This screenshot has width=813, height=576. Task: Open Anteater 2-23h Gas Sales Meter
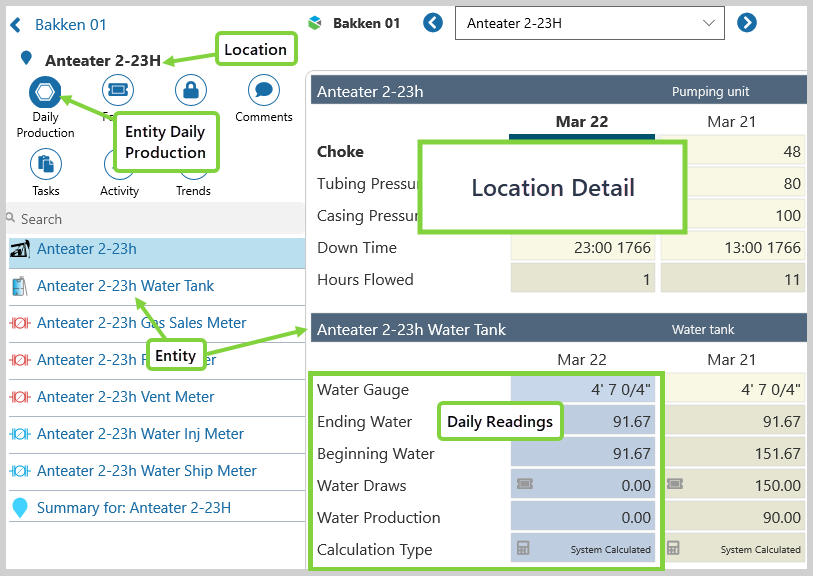pyautogui.click(x=157, y=323)
